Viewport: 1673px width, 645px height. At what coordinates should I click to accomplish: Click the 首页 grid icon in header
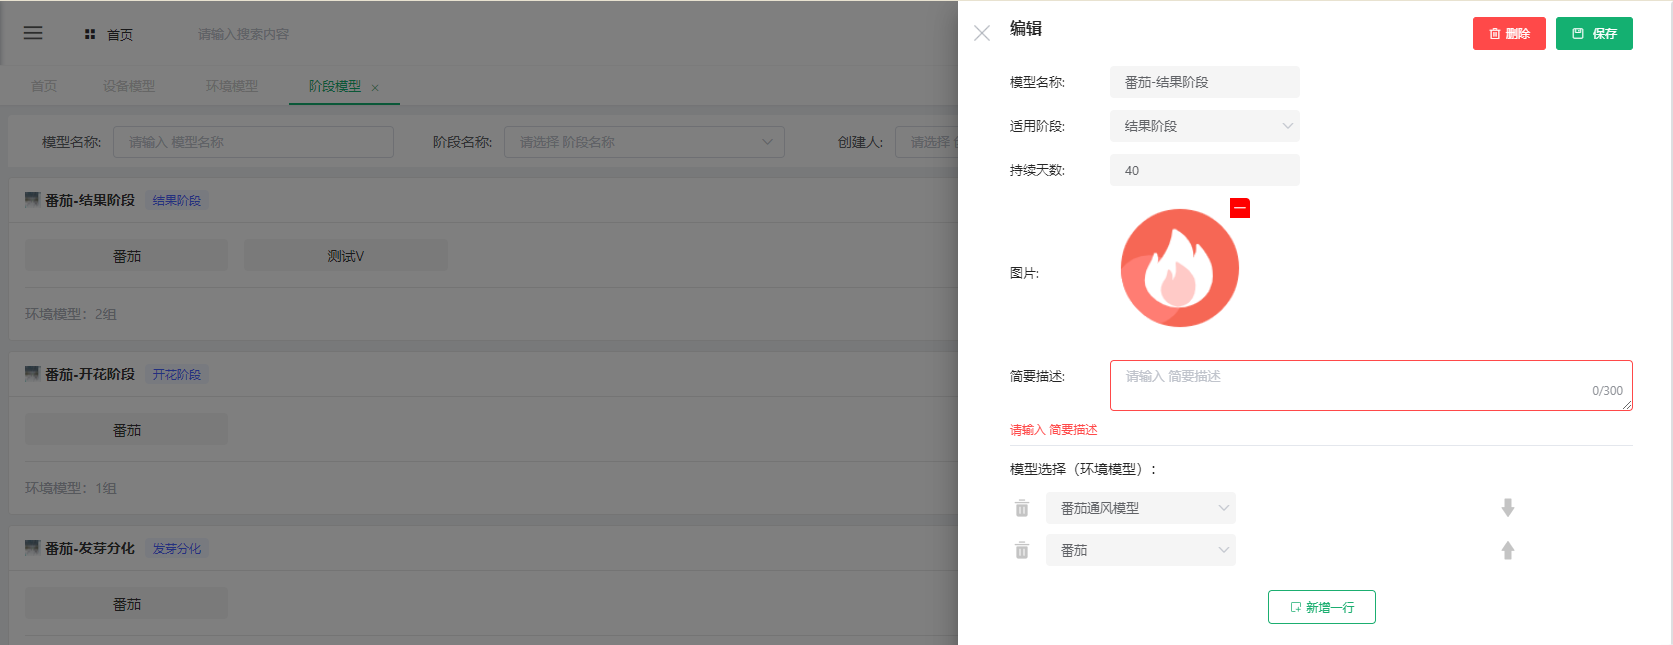point(90,34)
